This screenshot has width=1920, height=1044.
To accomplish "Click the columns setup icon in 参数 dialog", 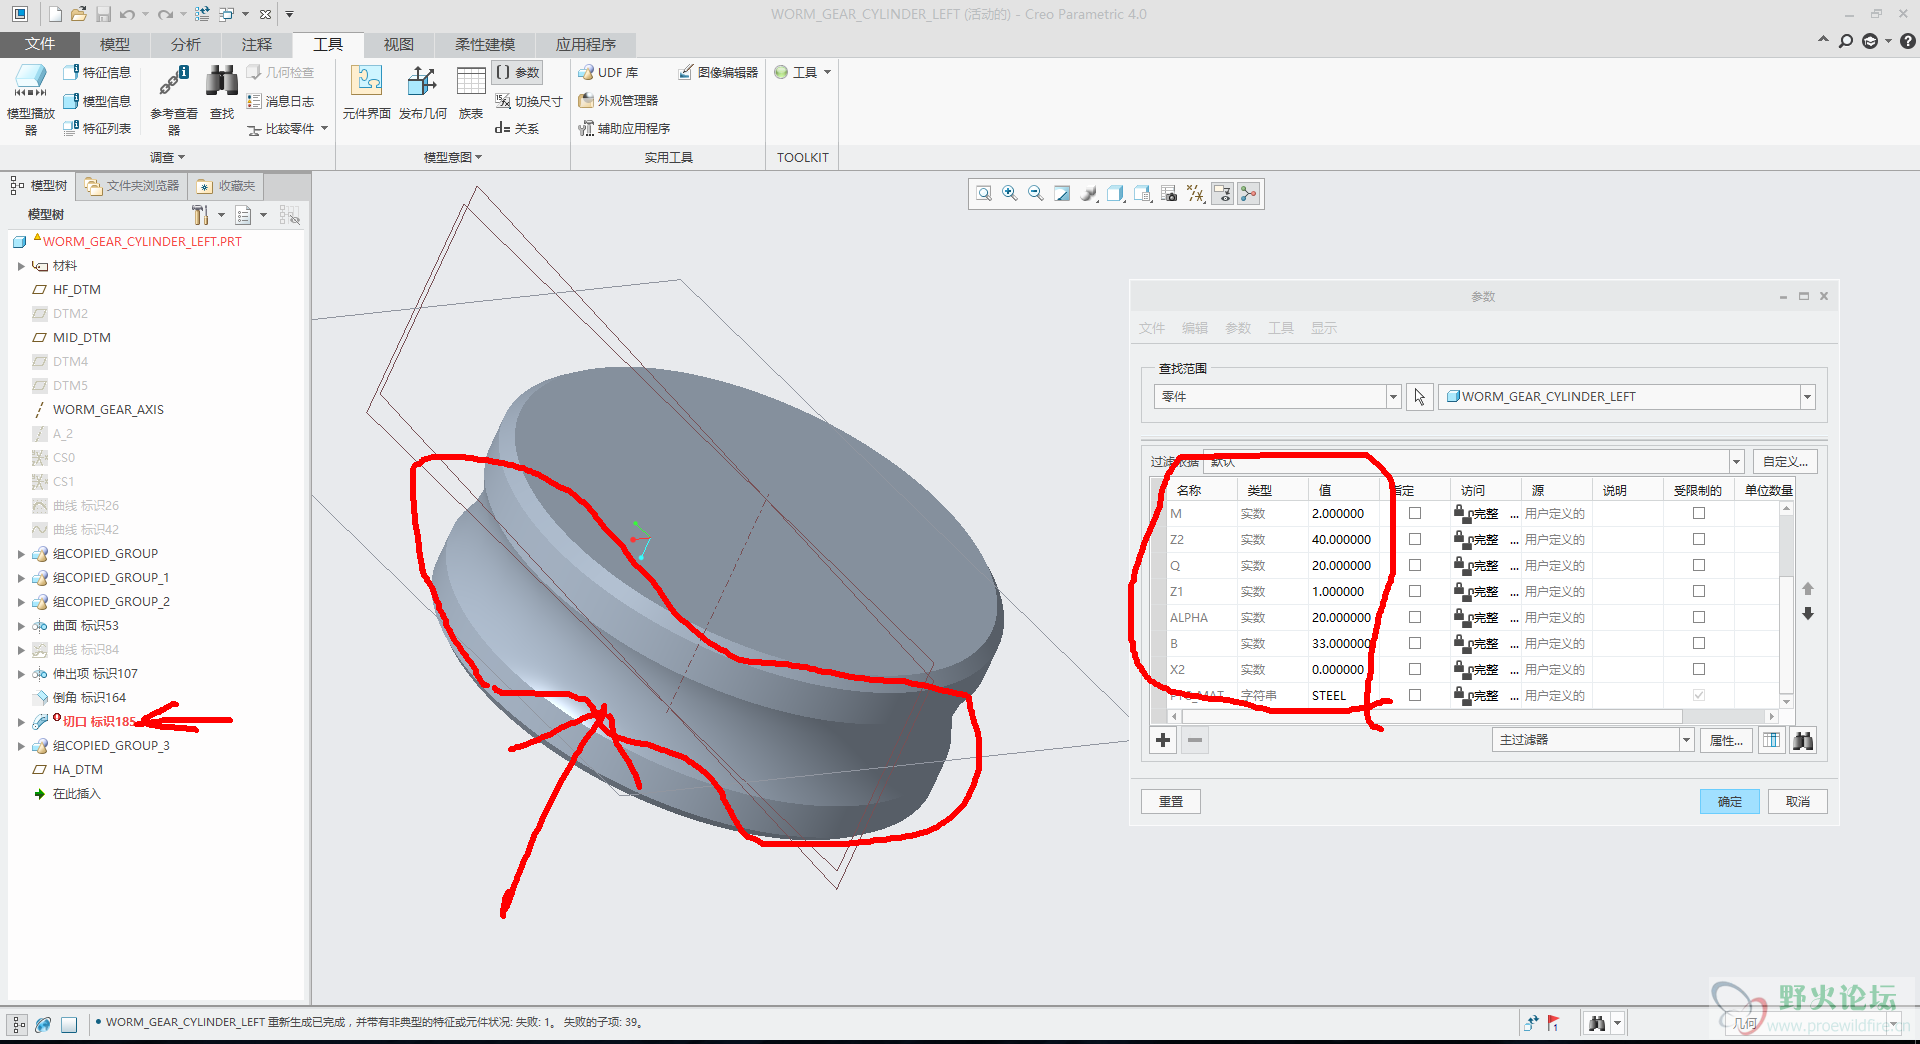I will tap(1771, 741).
